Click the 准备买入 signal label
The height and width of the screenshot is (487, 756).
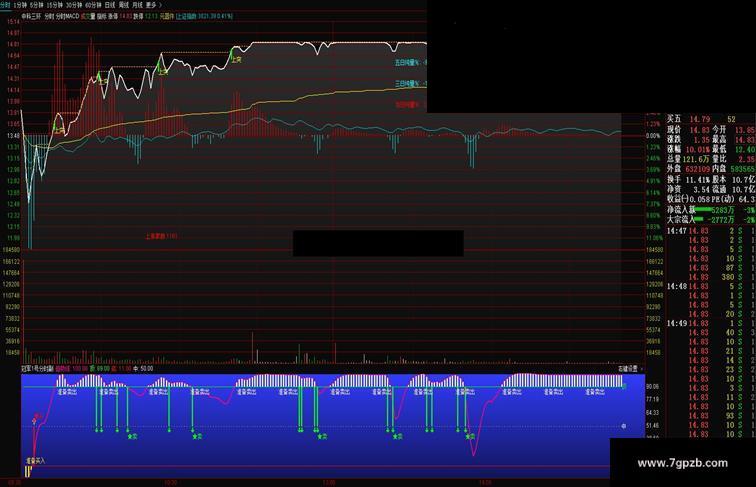35,461
